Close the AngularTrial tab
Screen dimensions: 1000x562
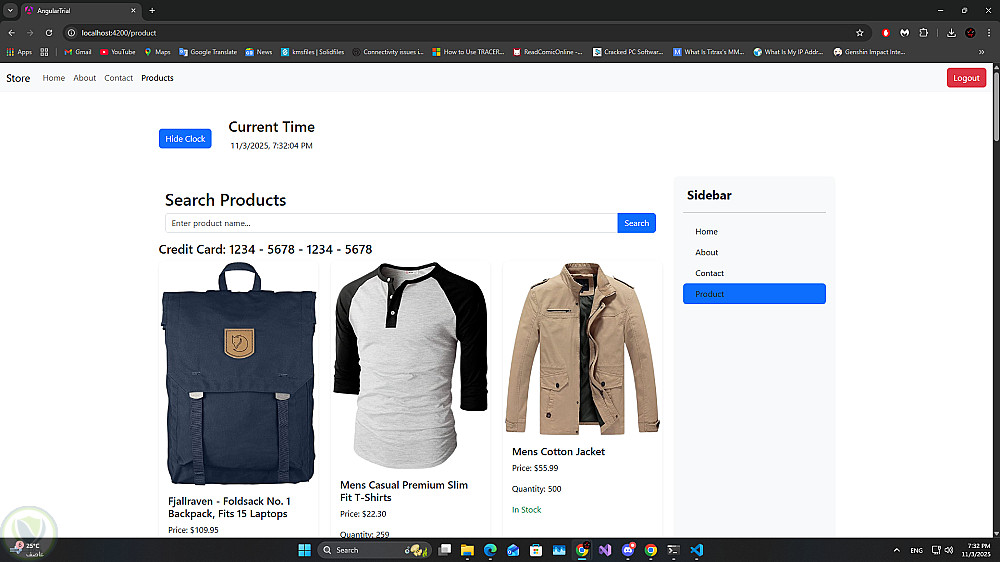tap(133, 10)
